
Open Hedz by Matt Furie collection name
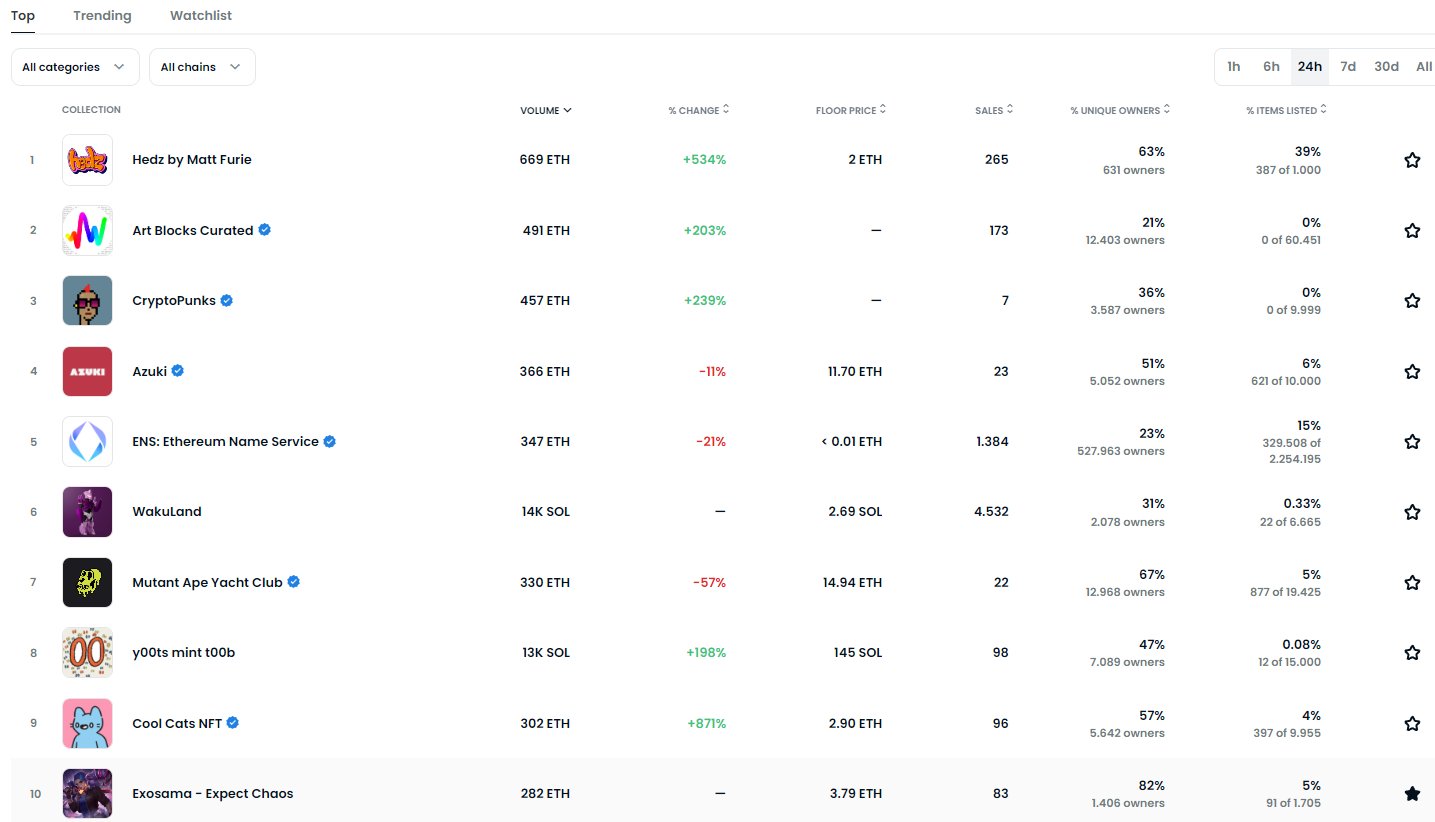pos(192,160)
